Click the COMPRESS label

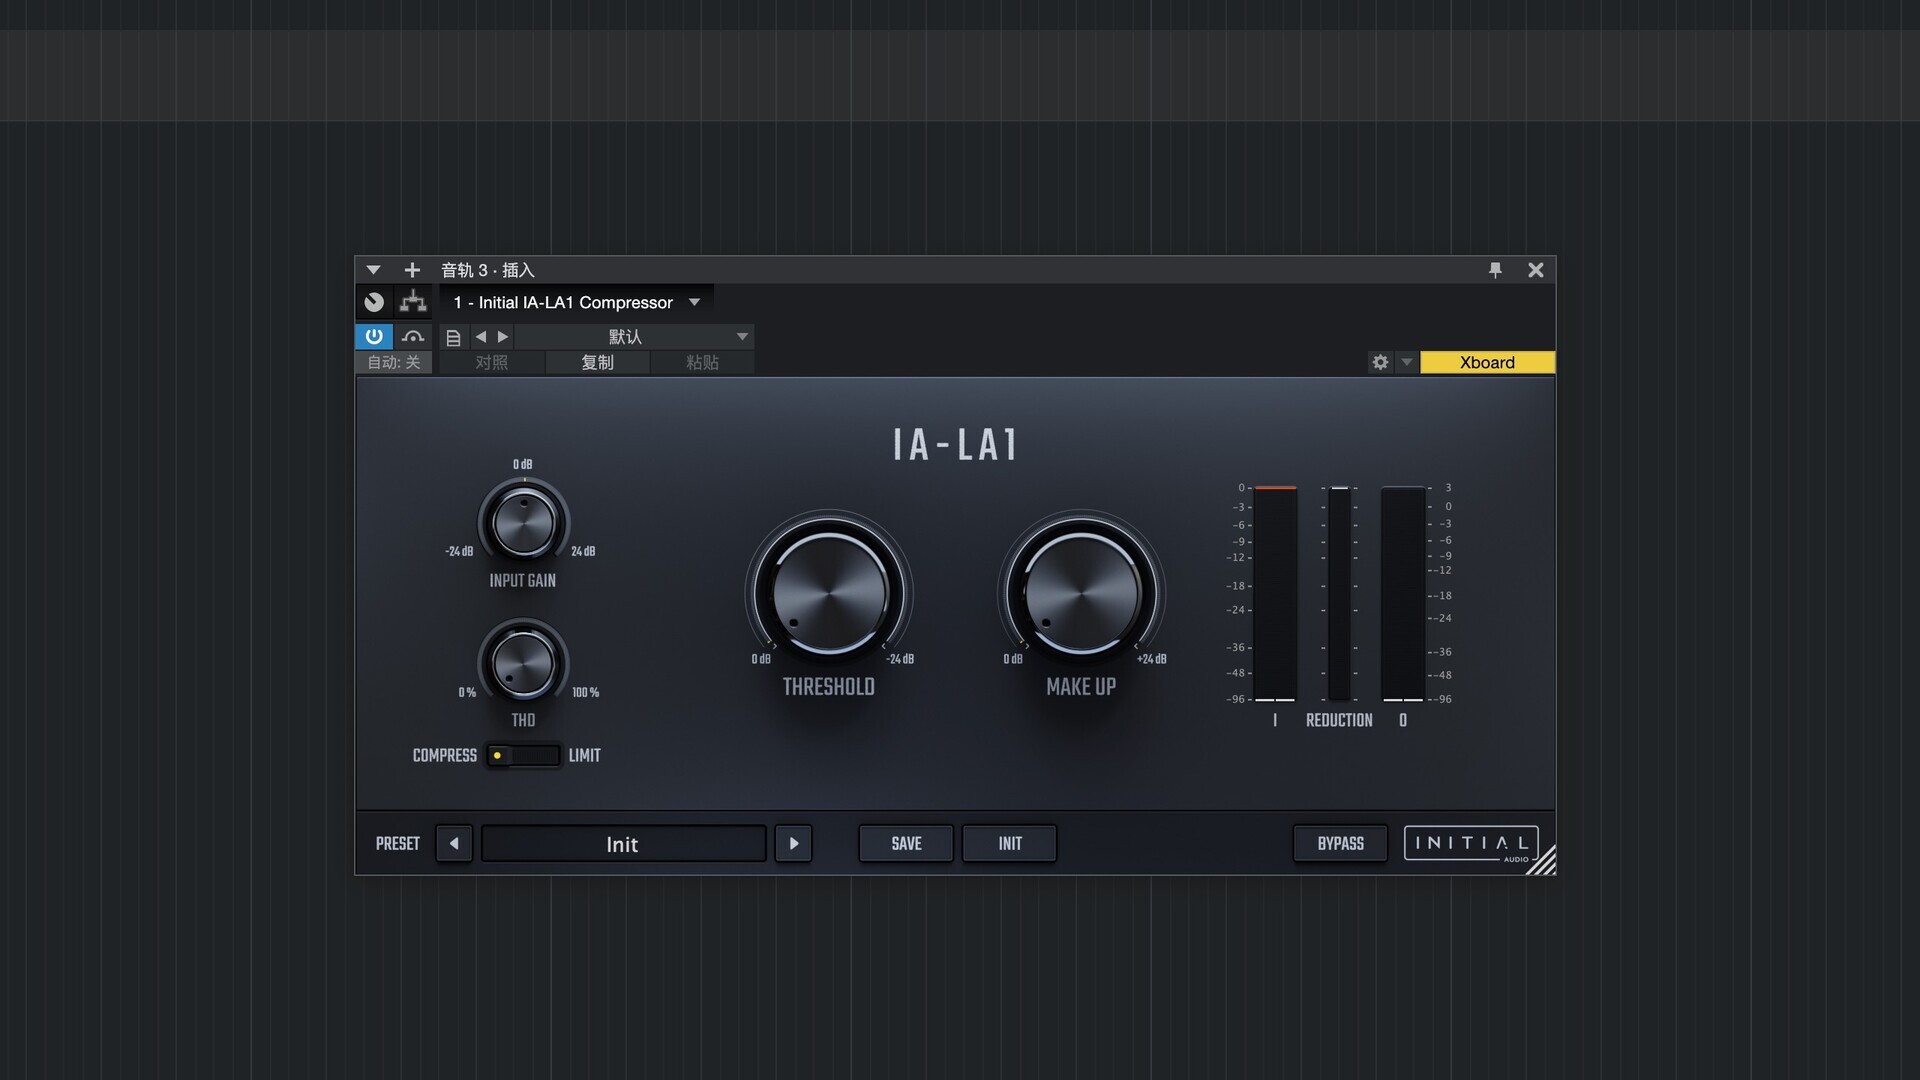click(445, 755)
